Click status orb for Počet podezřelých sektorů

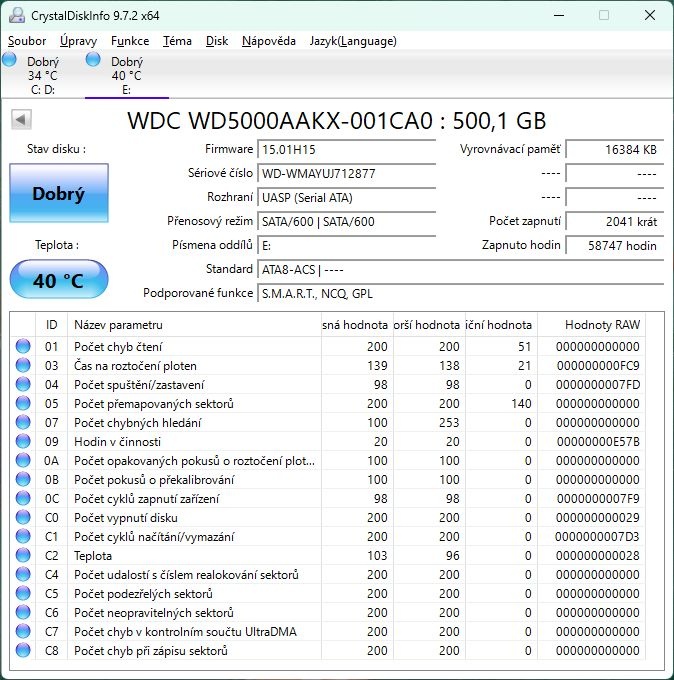coord(23,594)
